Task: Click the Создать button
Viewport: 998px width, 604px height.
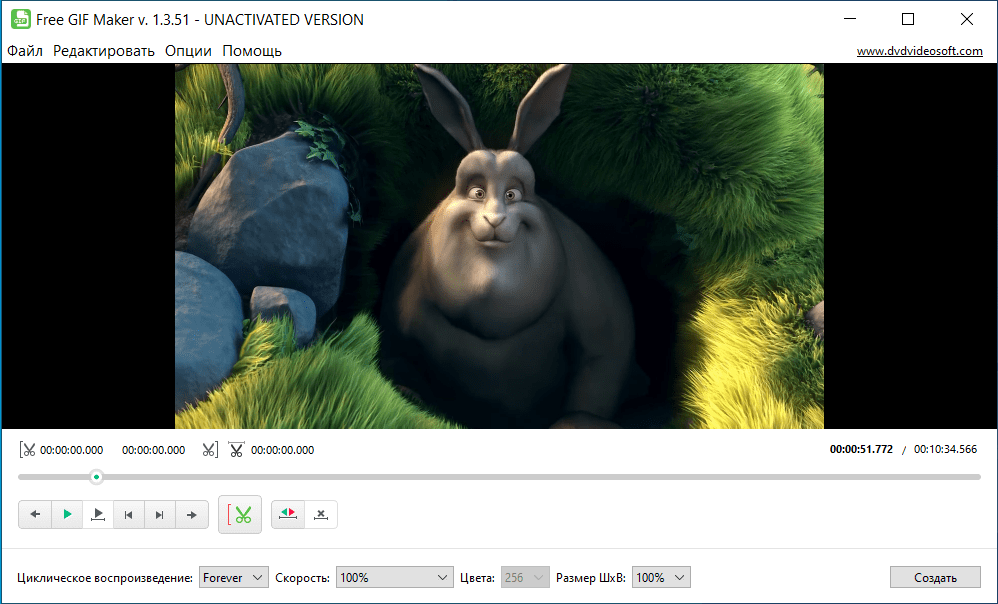Action: click(935, 577)
